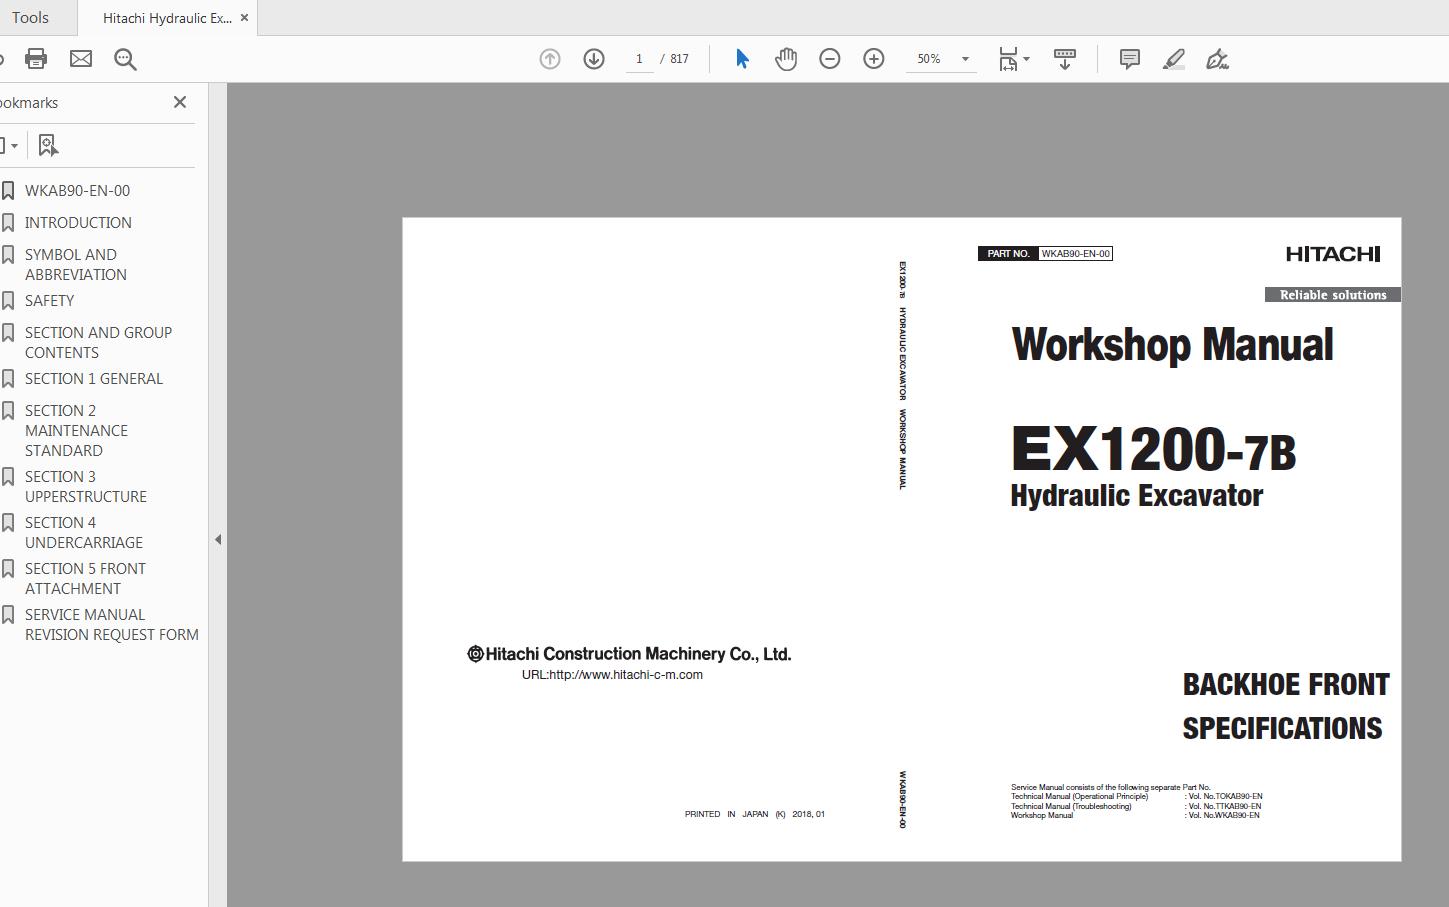The image size is (1449, 907).
Task: Select the Hitachi Hydraulic Ex... document tab
Action: tap(167, 18)
